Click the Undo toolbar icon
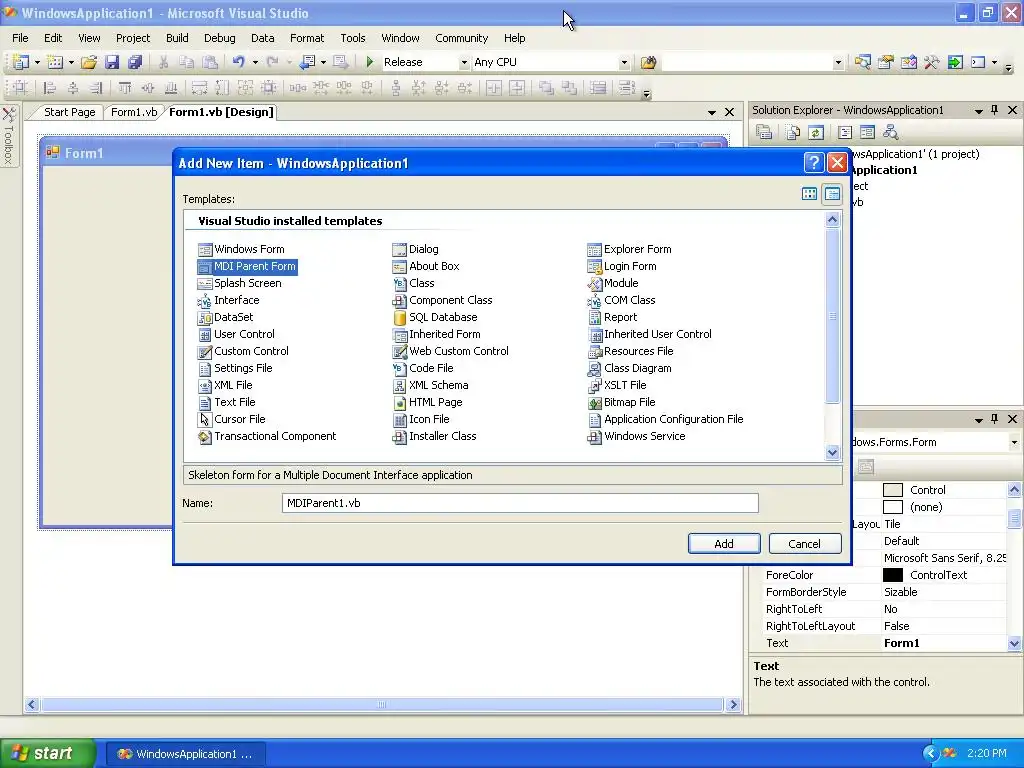 pyautogui.click(x=238, y=62)
